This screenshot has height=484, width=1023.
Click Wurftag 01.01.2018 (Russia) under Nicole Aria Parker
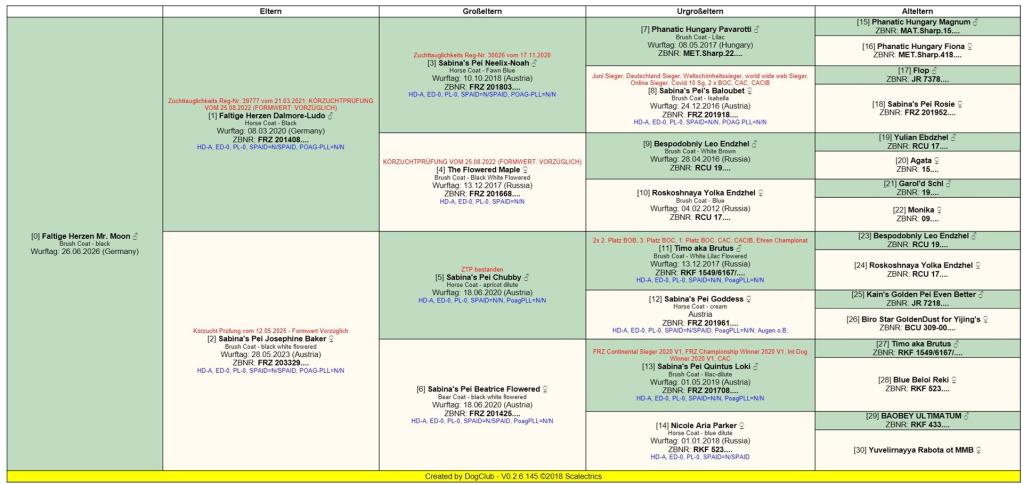pos(700,441)
